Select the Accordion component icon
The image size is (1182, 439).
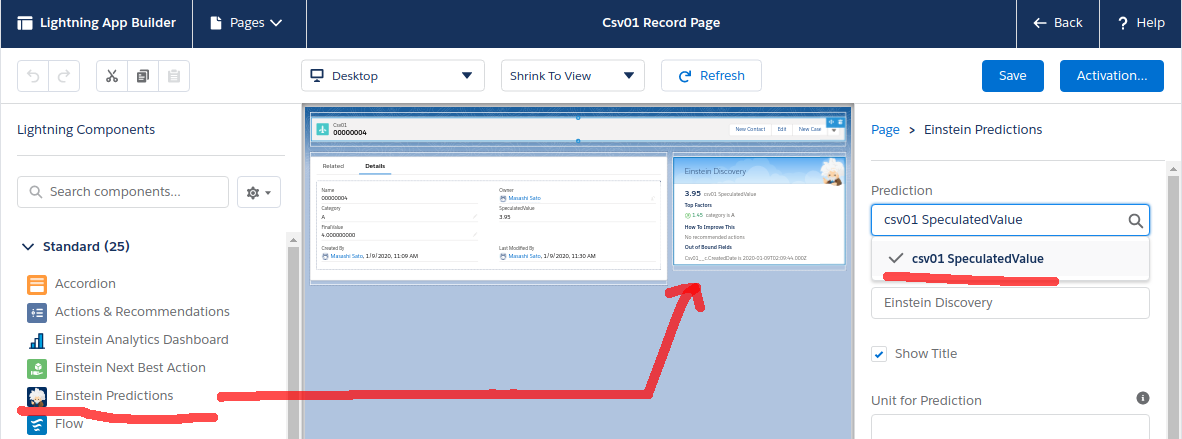[x=37, y=284]
